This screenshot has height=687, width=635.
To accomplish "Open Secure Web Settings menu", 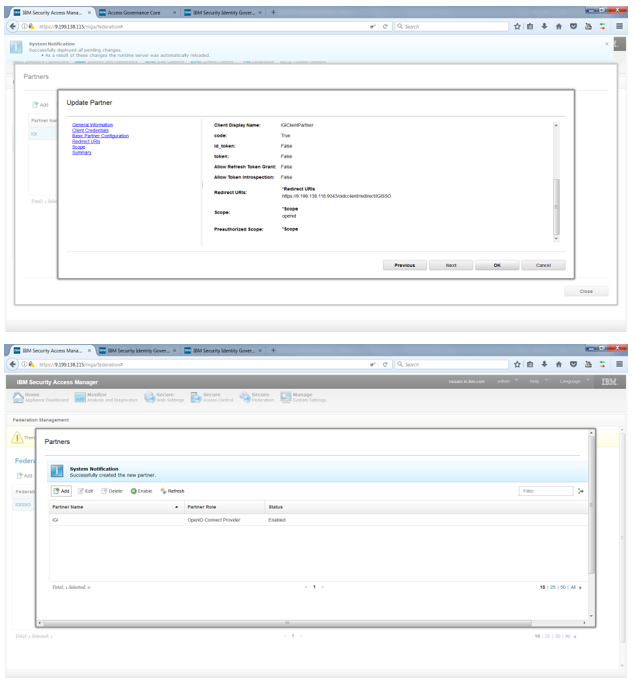I will [164, 397].
